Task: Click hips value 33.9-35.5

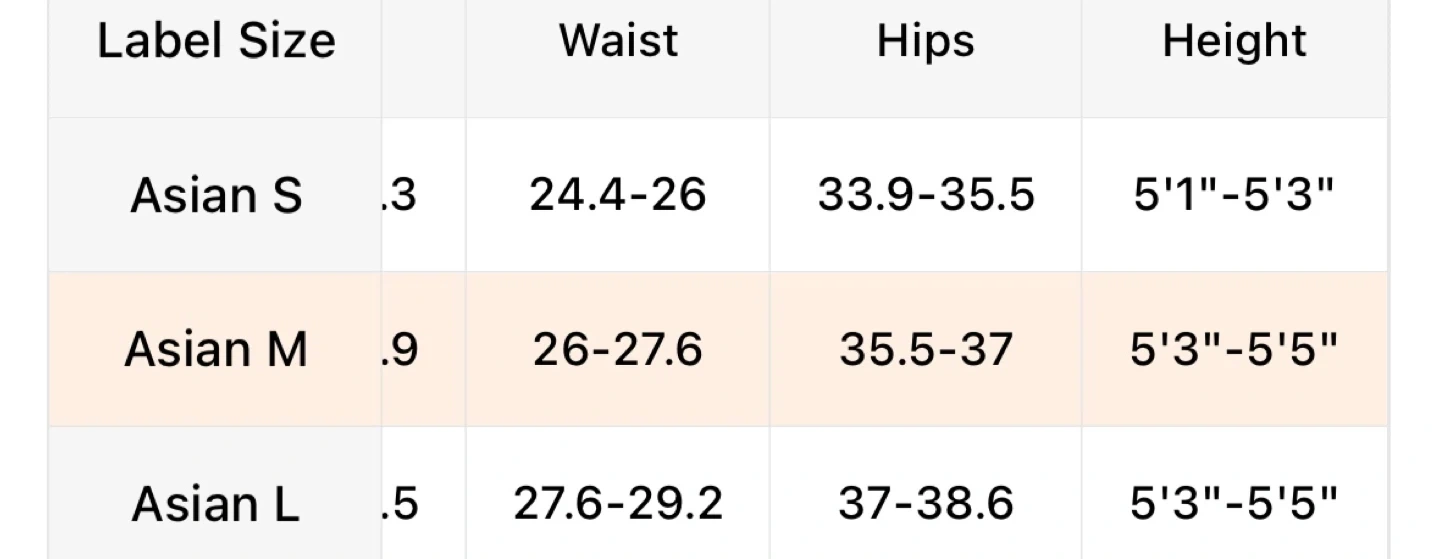Action: point(925,195)
